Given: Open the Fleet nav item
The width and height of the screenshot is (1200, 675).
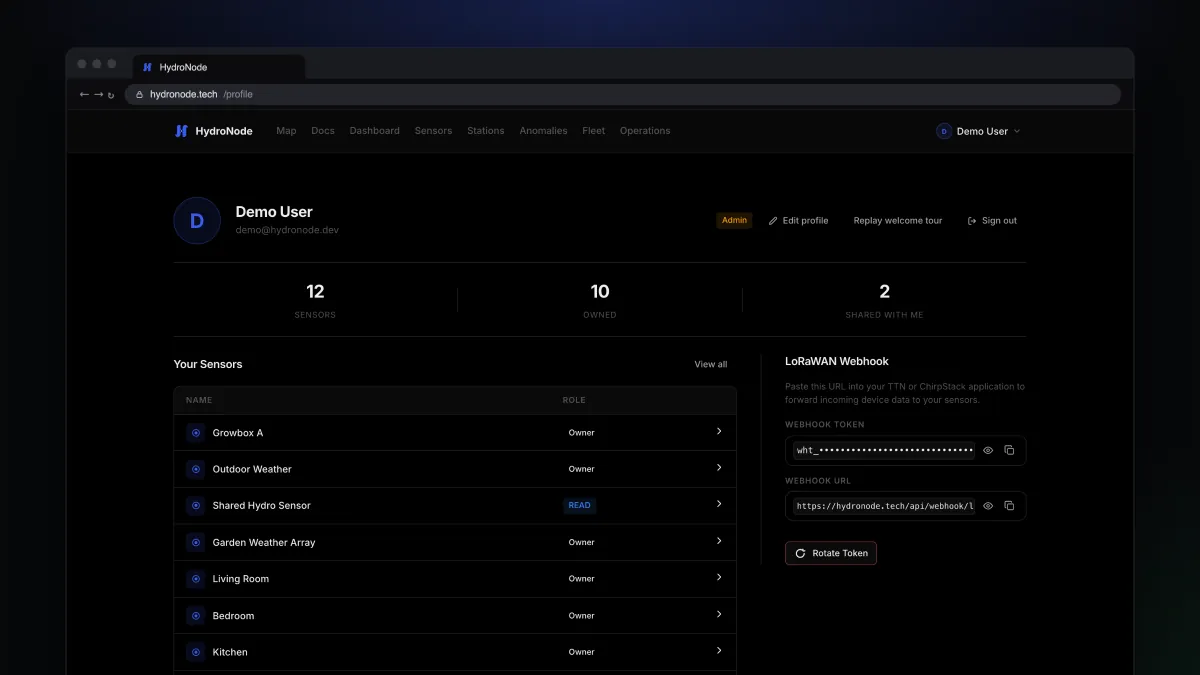Looking at the screenshot, I should [x=594, y=131].
